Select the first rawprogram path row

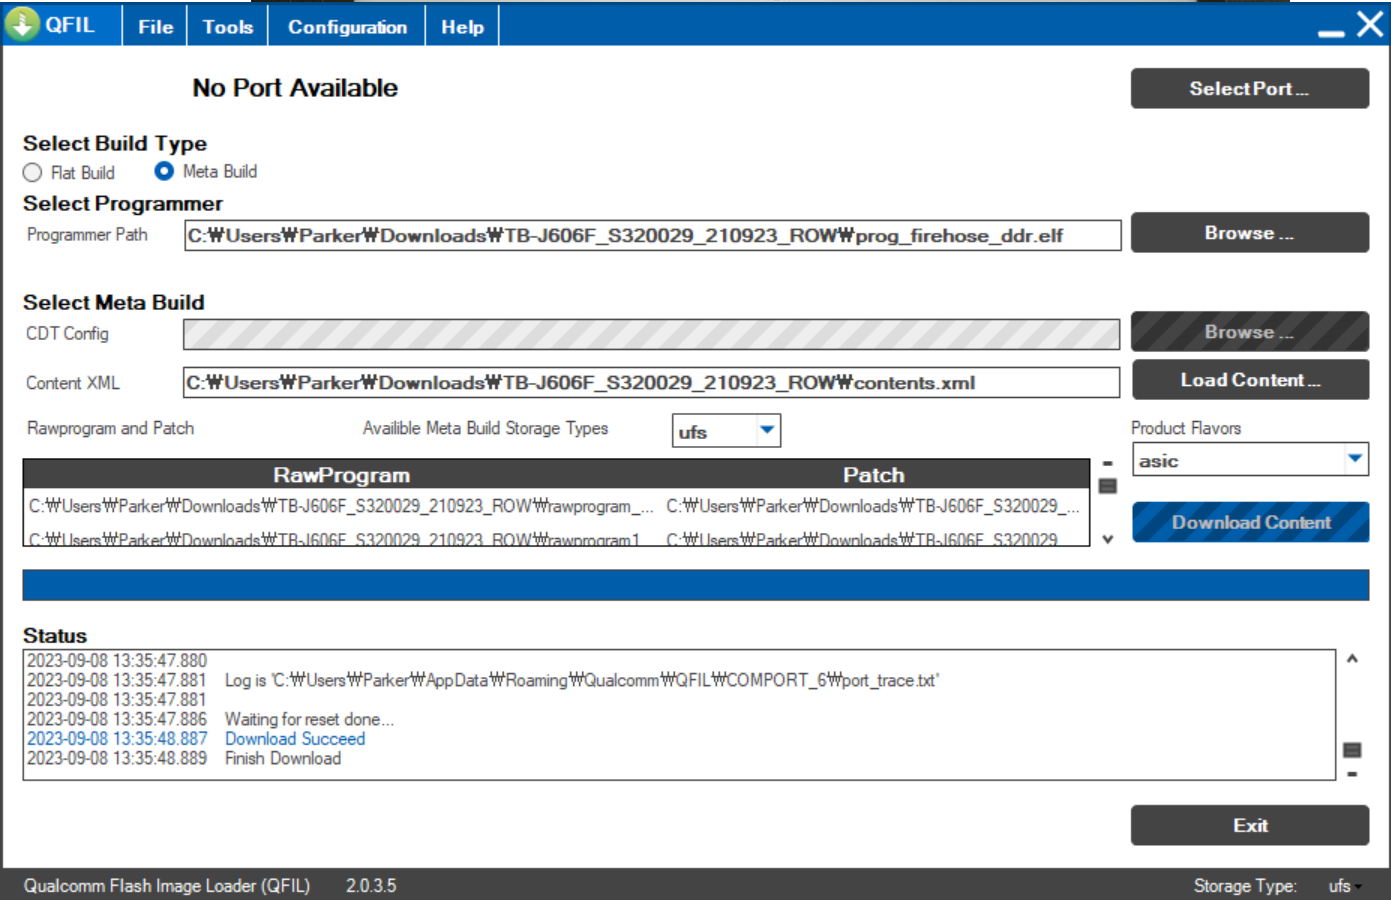[x=342, y=506]
